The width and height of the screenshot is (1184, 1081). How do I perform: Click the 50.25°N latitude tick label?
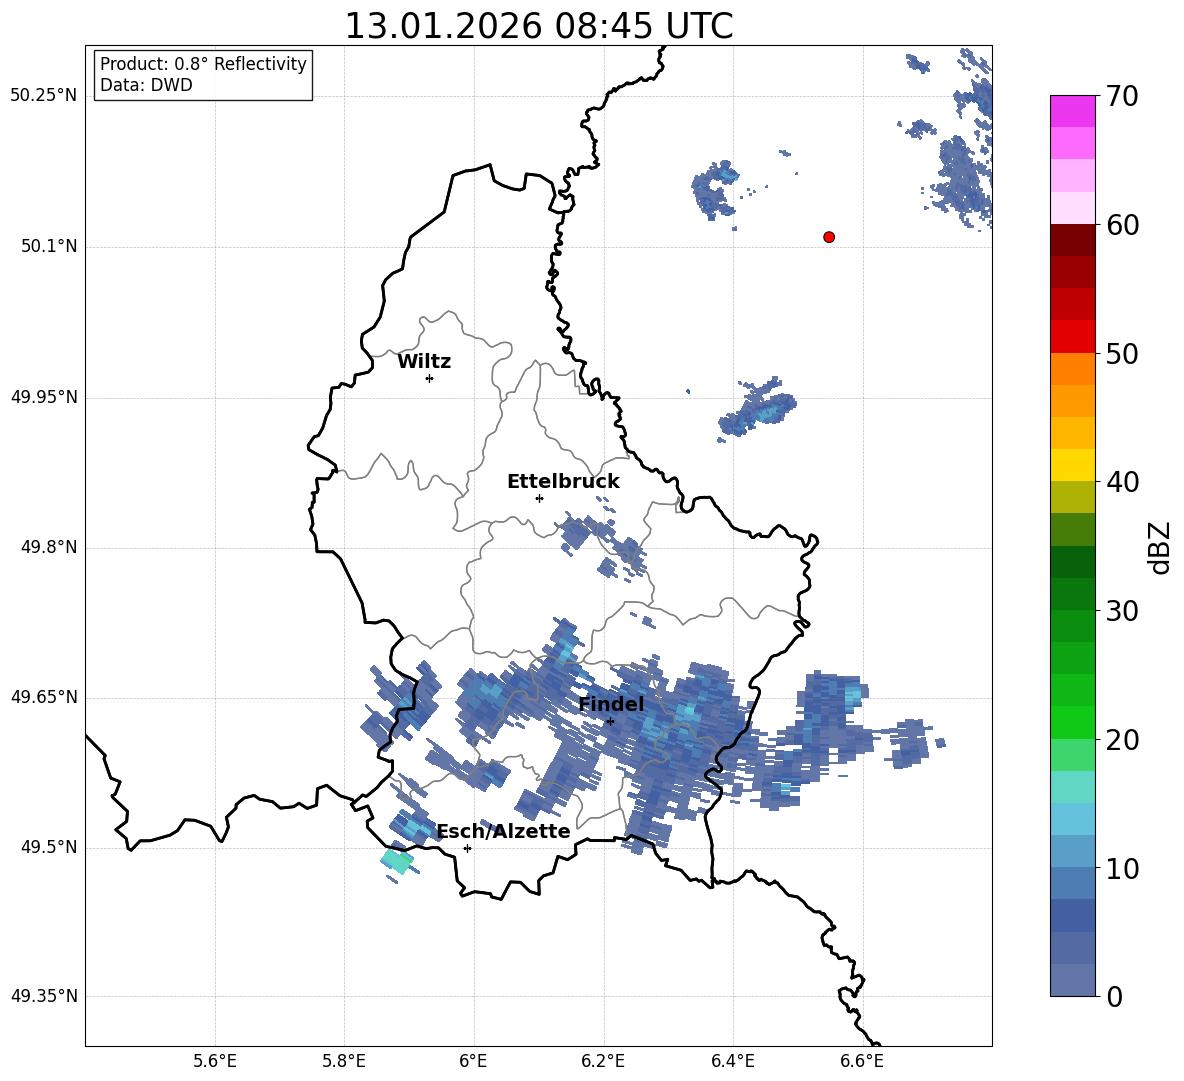click(44, 96)
